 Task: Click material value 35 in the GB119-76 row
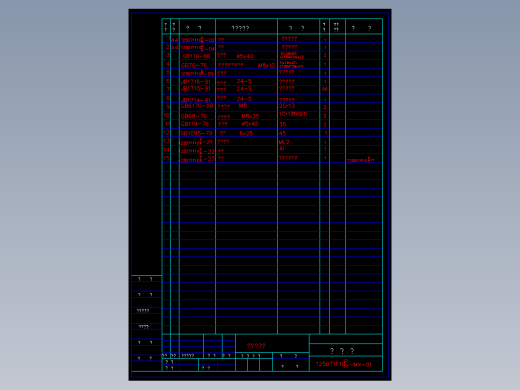(x=283, y=124)
